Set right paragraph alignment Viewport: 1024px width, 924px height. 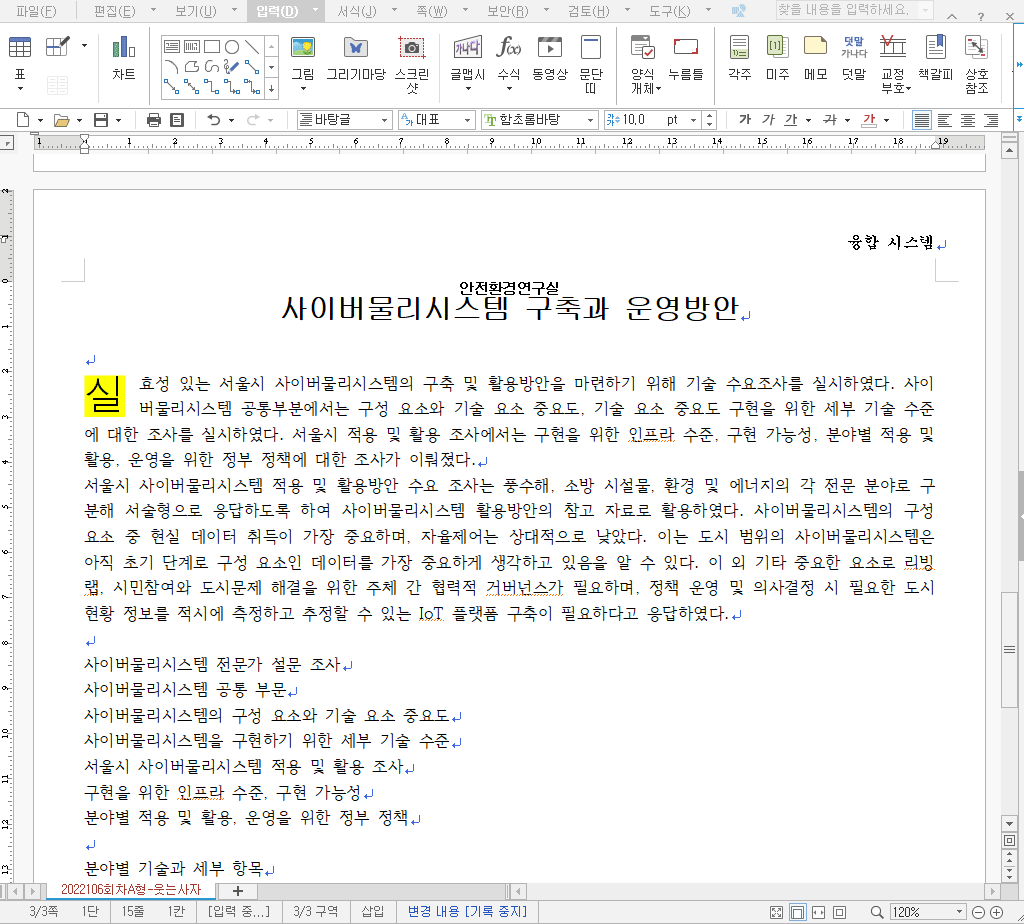991,119
